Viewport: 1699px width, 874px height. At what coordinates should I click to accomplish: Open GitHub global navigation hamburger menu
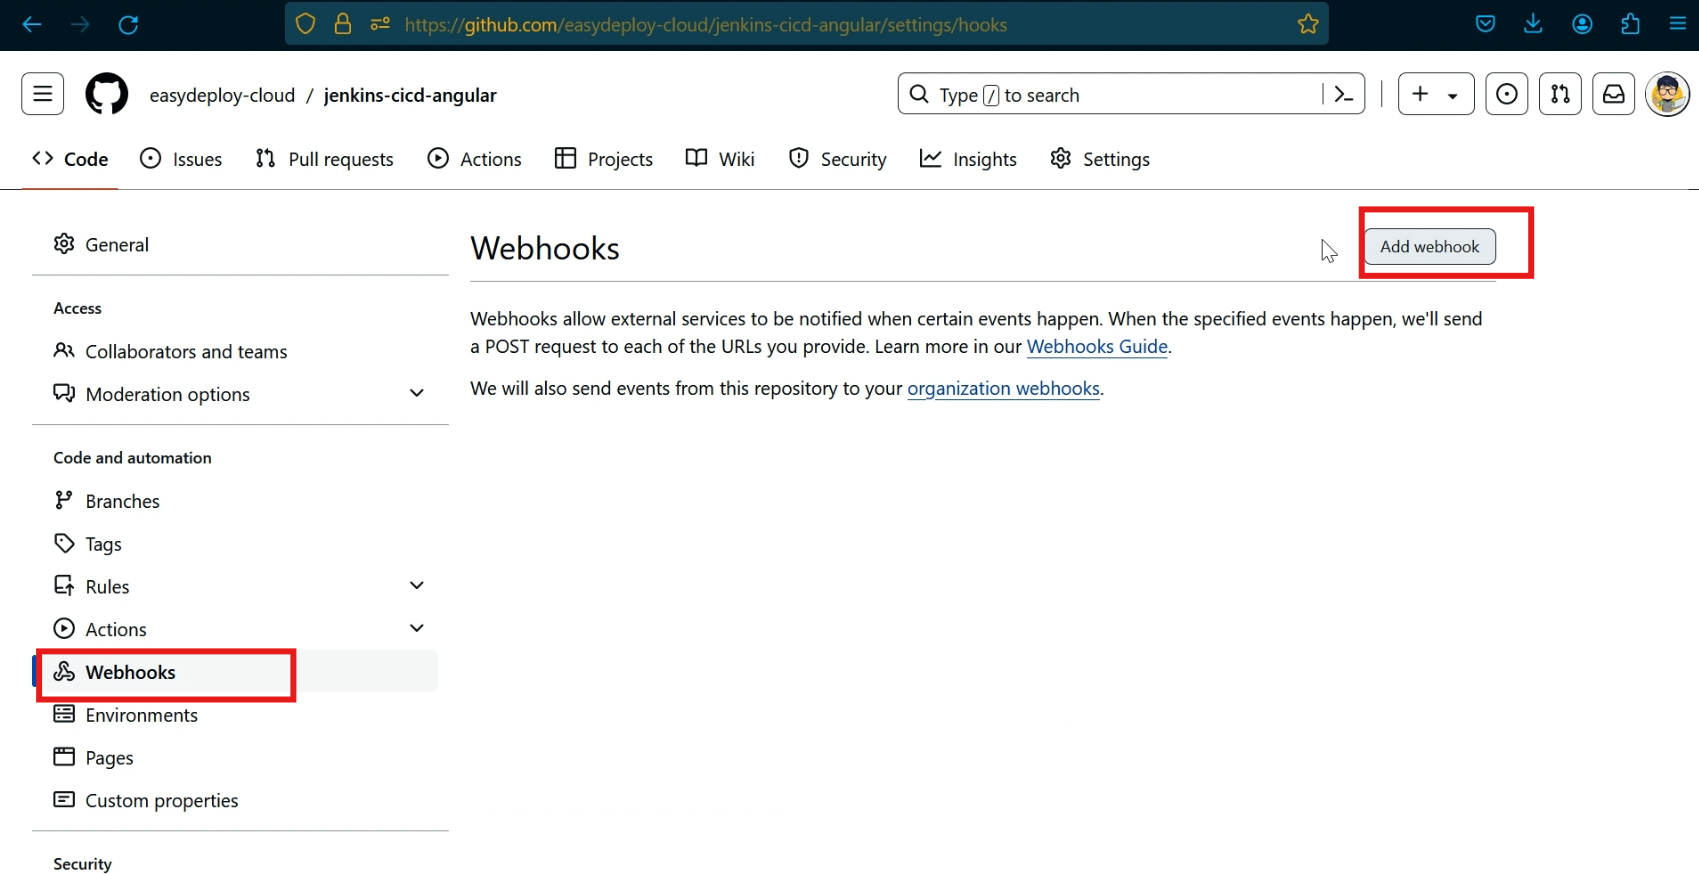coord(43,94)
